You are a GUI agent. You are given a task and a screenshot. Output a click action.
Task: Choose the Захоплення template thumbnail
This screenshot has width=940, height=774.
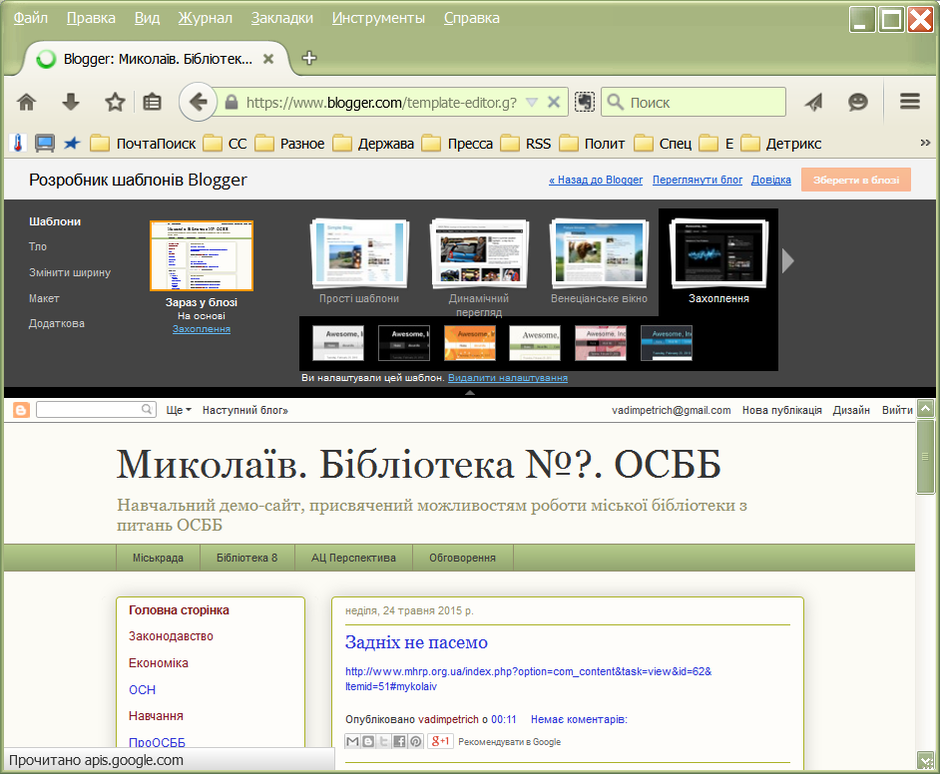719,254
